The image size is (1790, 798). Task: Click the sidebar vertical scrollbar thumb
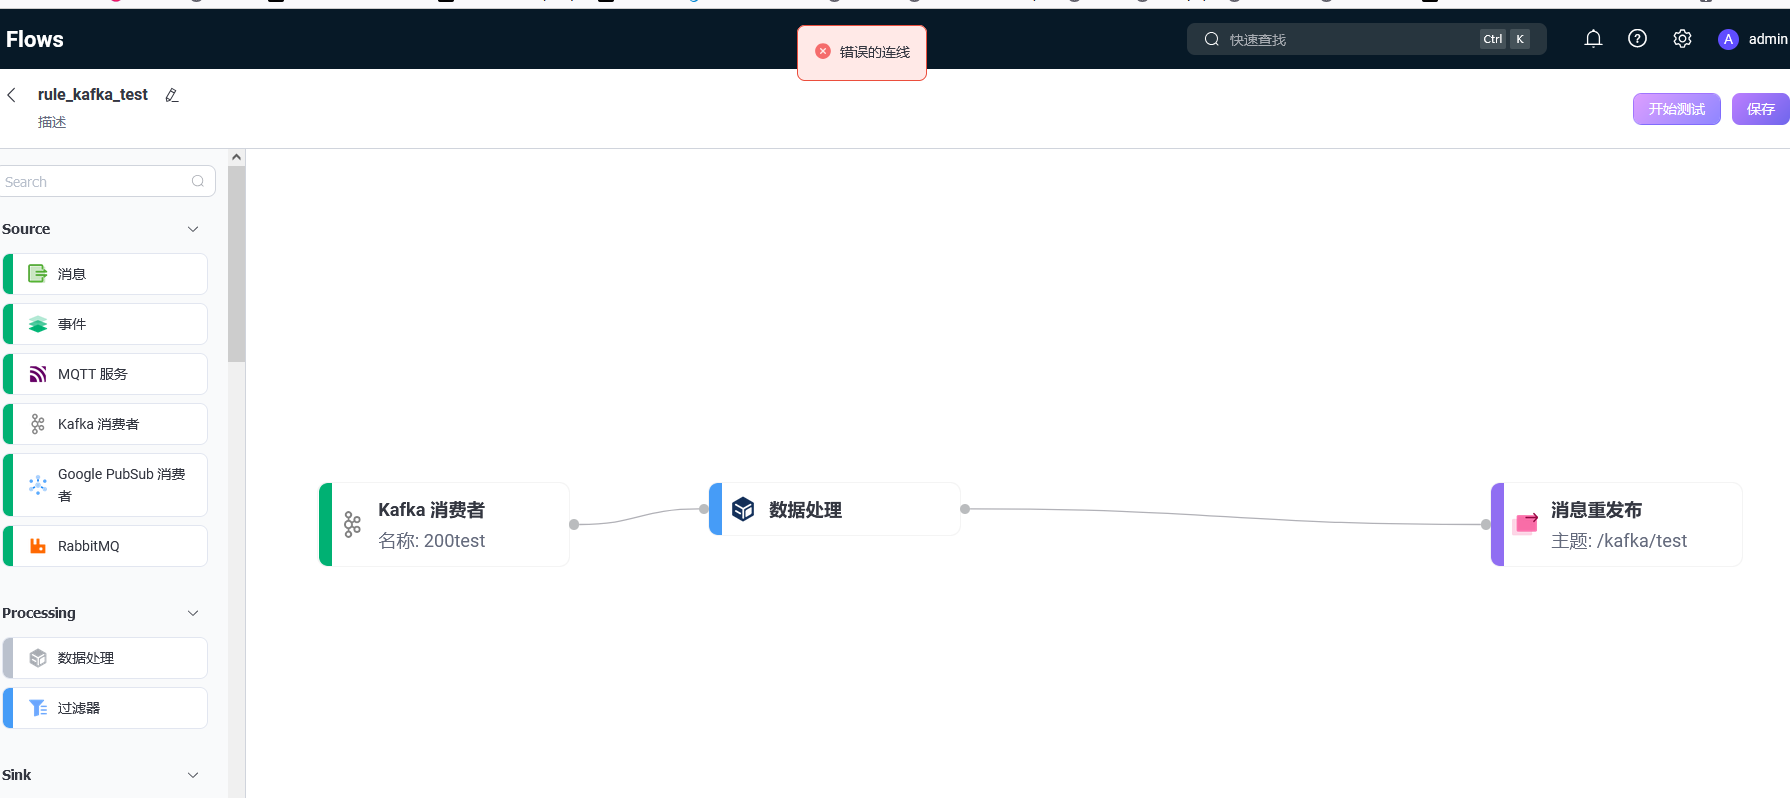(236, 264)
